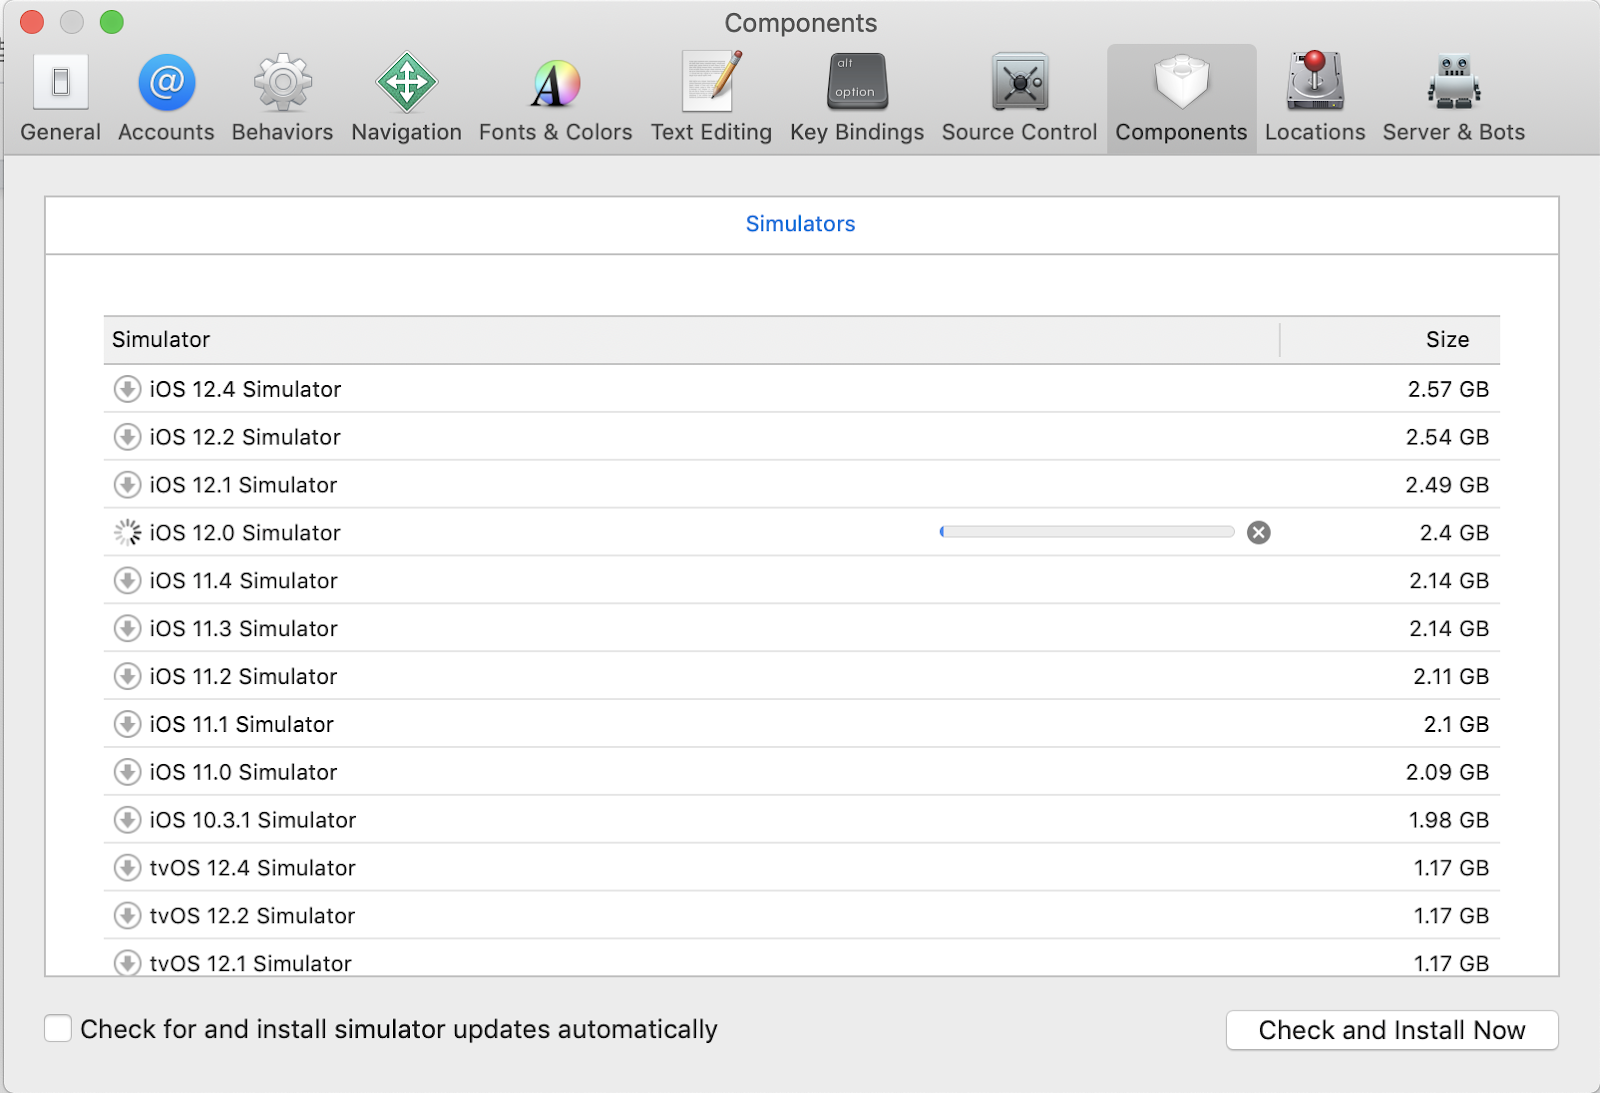Viewport: 1600px width, 1093px height.
Task: Select the 2.4 GB size value
Action: pos(1454,533)
